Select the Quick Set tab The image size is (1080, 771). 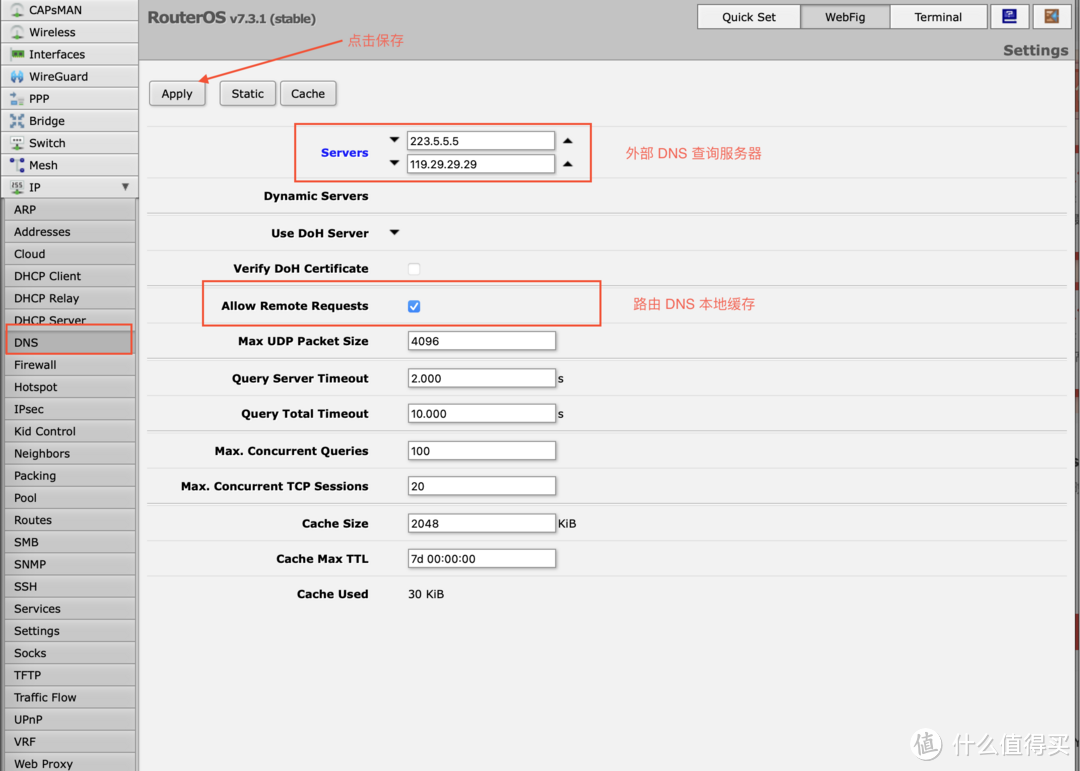748,16
